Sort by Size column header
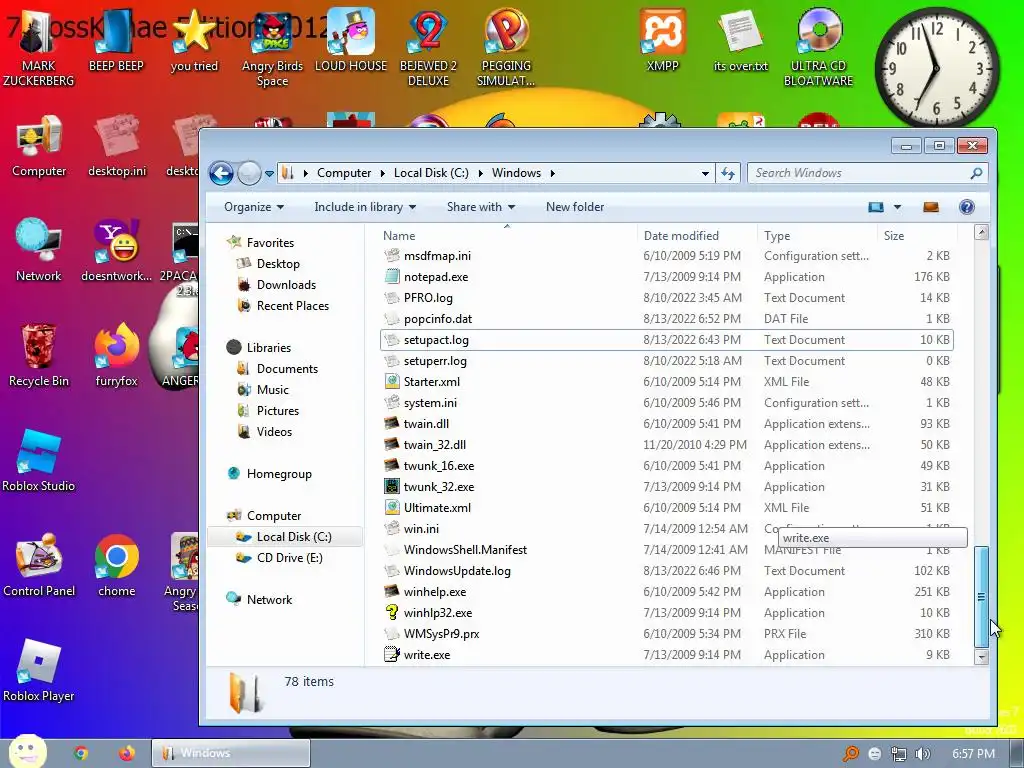 pos(916,236)
